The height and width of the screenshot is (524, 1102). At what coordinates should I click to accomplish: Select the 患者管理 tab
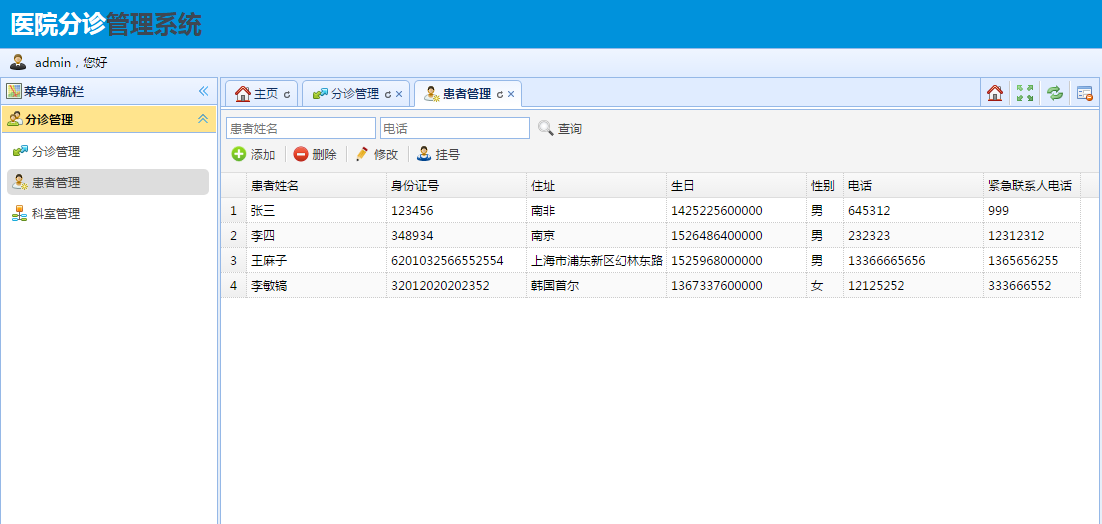(468, 93)
